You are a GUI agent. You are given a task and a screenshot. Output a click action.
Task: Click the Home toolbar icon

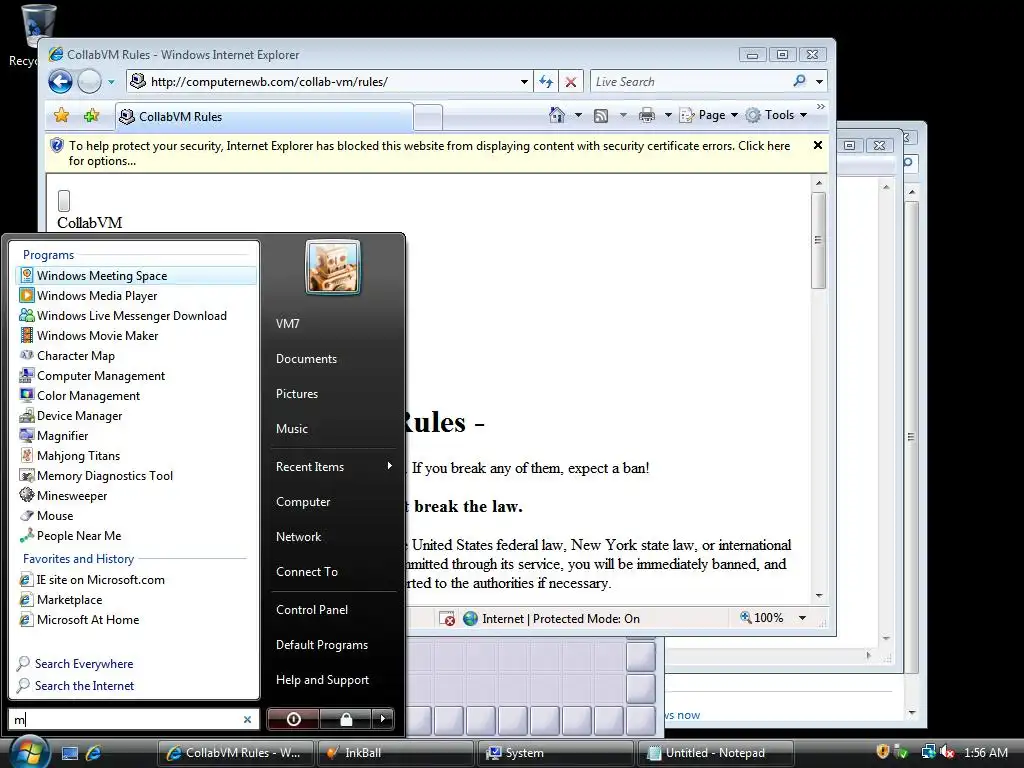tap(556, 115)
